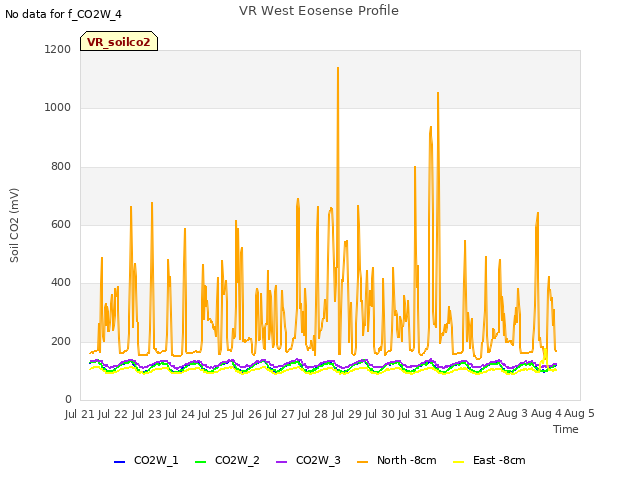Image resolution: width=640 pixels, height=480 pixels.
Task: Click the Jul 21 x-axis date label
Action: tap(80, 414)
